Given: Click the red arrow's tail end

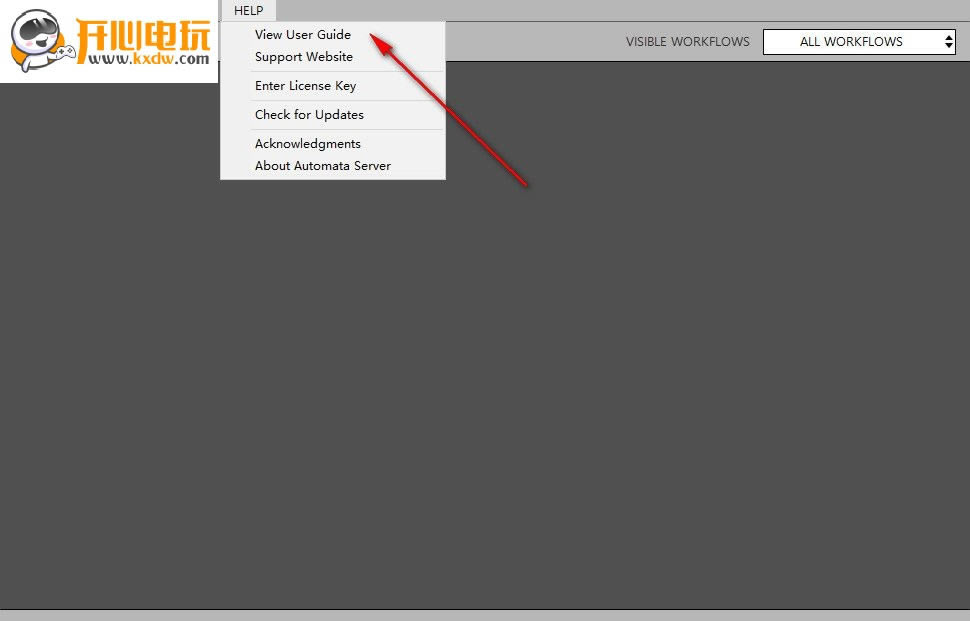Looking at the screenshot, I should pyautogui.click(x=525, y=184).
